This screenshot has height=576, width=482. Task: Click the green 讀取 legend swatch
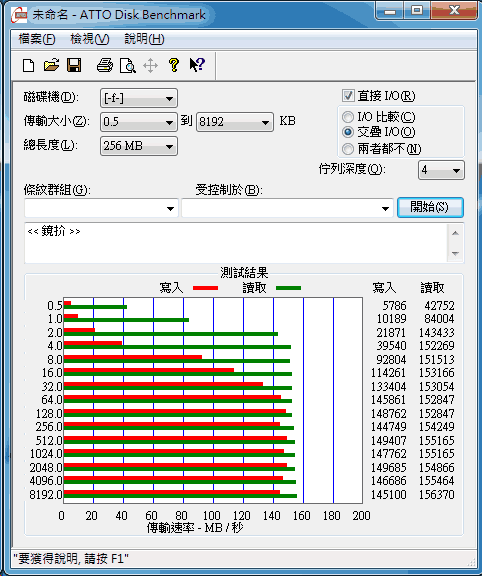[x=288, y=288]
